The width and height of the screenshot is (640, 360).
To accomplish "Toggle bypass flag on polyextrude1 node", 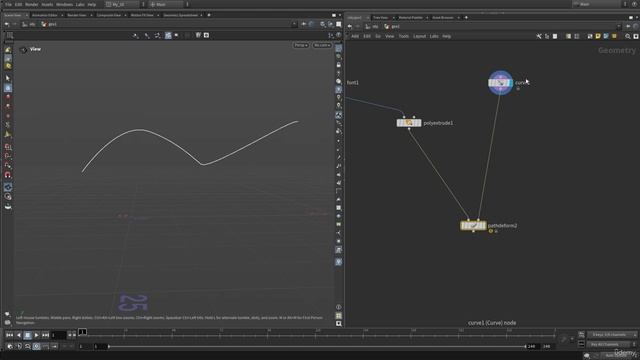I will [399, 123].
